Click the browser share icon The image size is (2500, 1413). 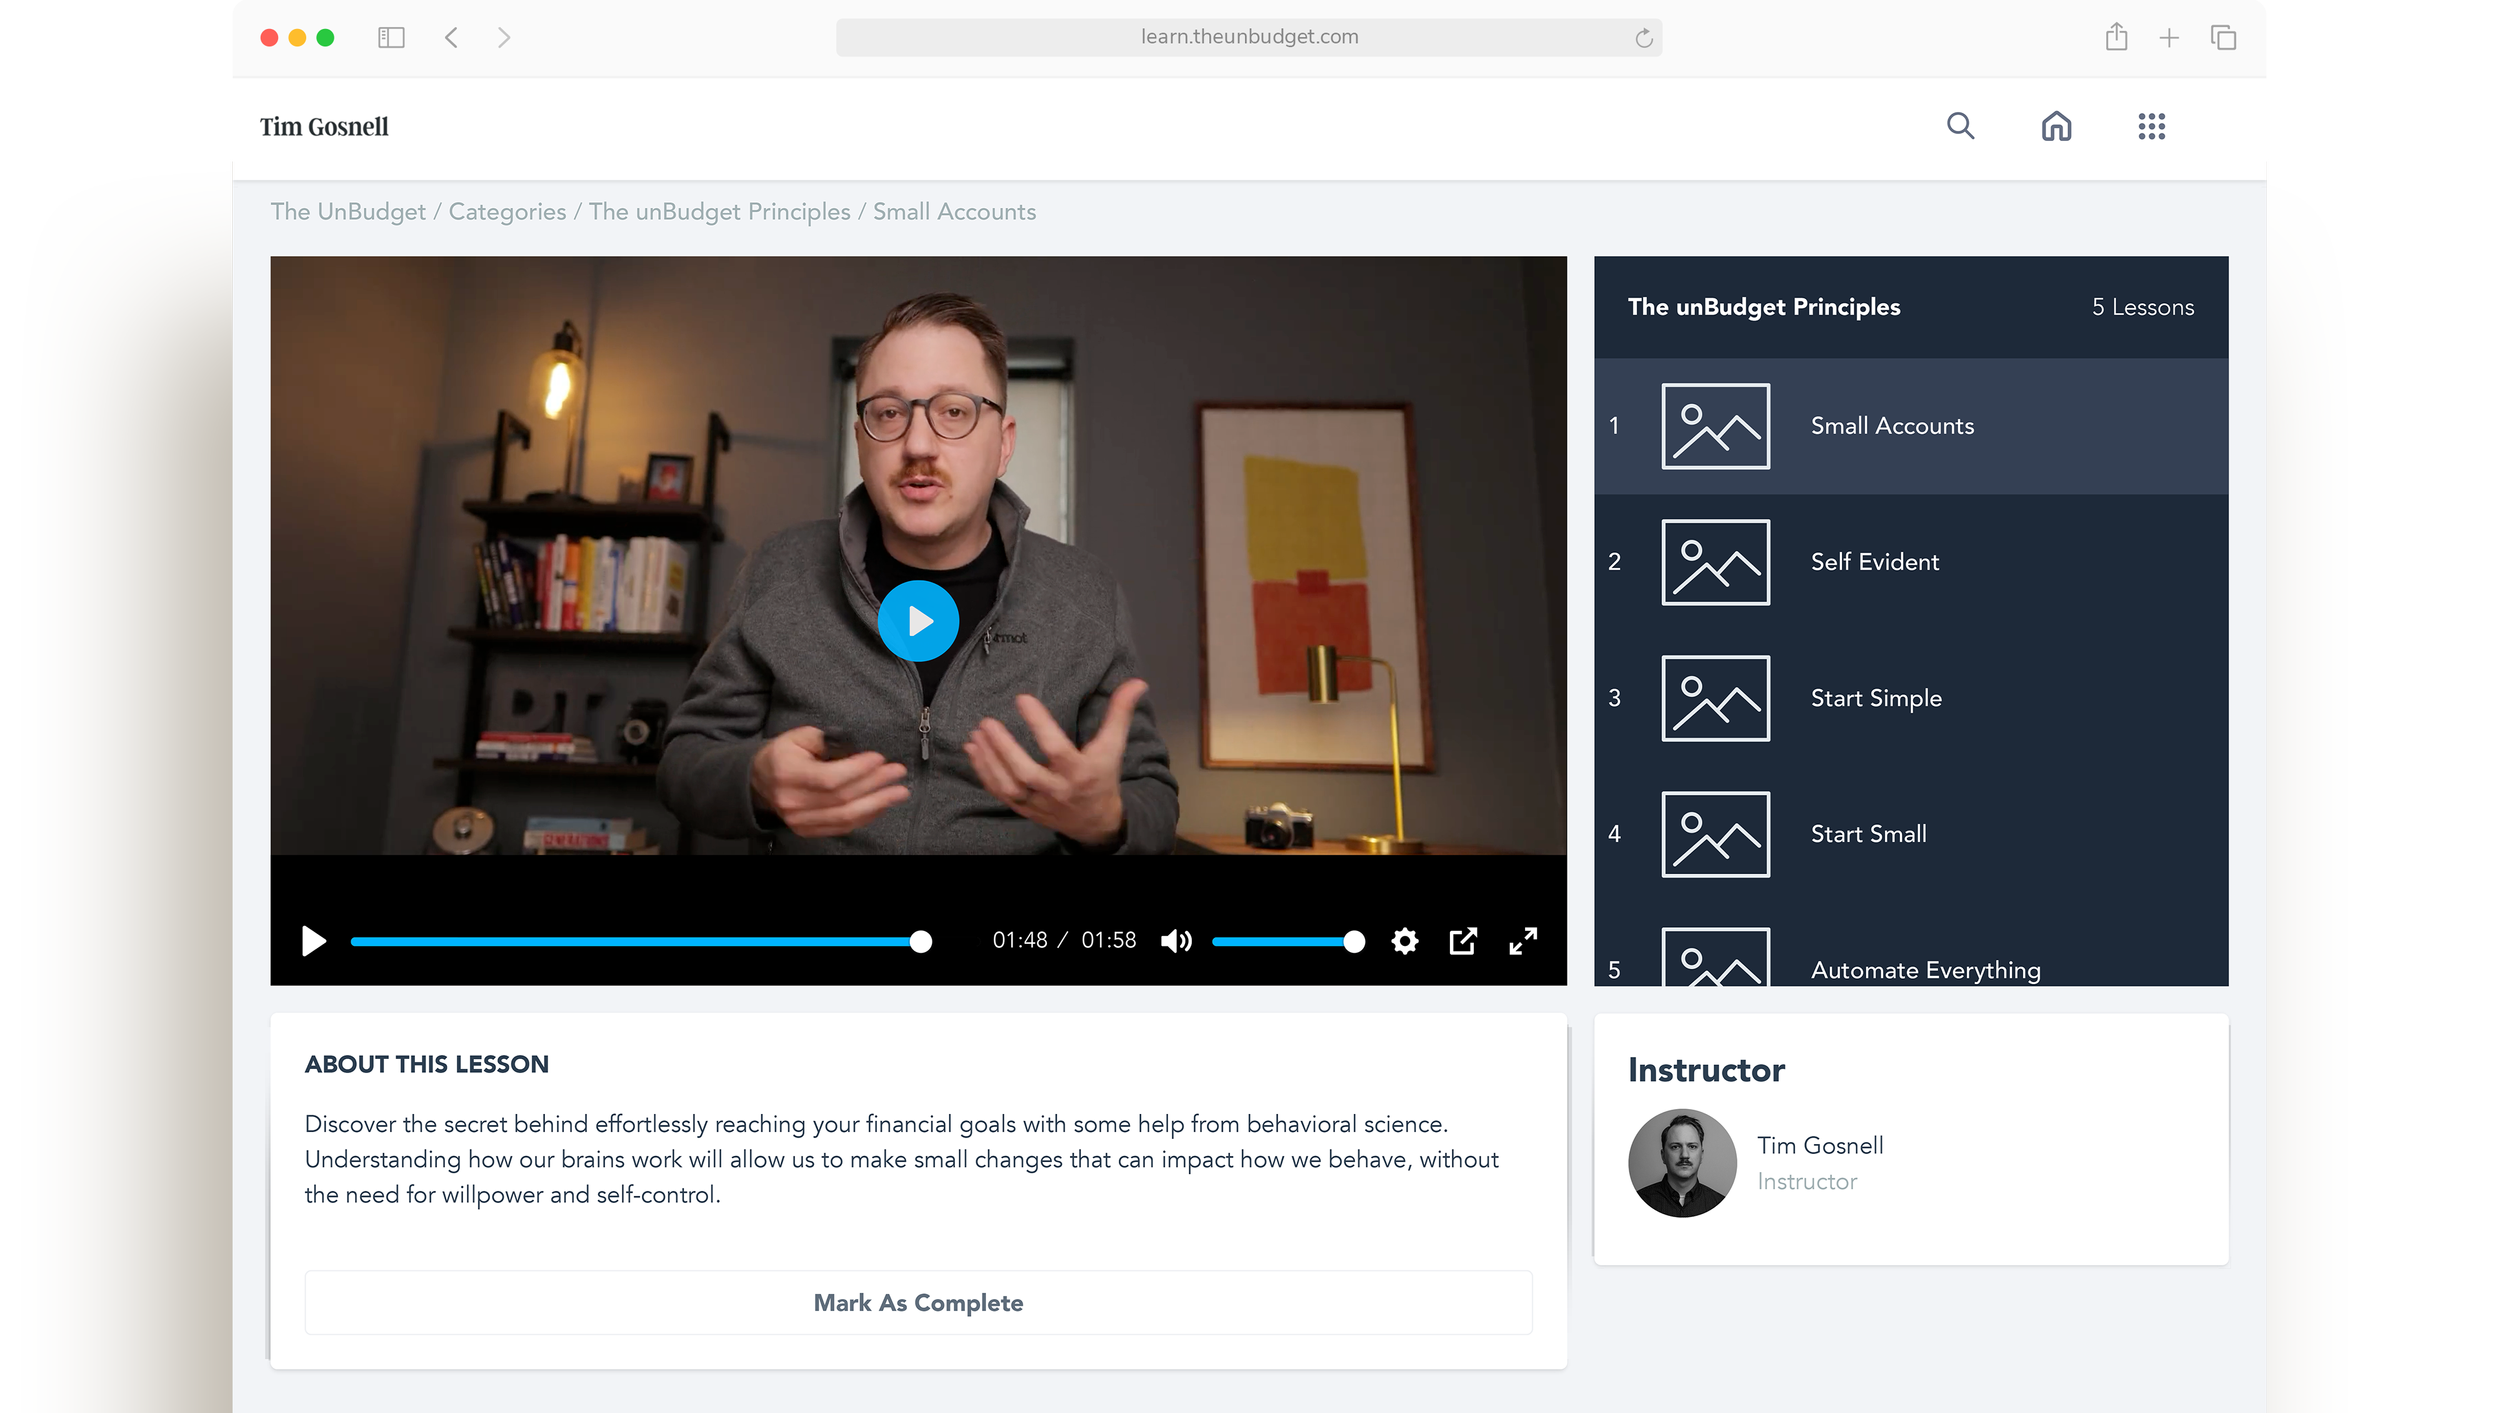[2116, 38]
